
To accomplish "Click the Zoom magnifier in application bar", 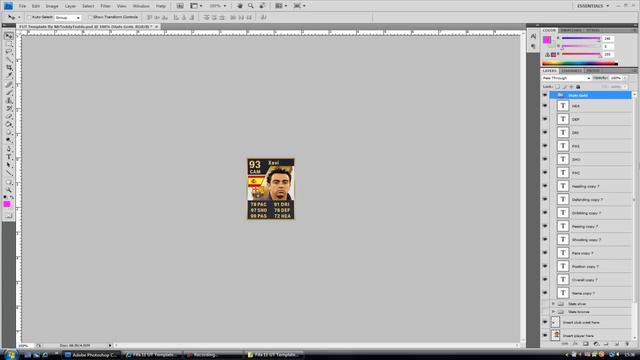I will click(251, 6).
